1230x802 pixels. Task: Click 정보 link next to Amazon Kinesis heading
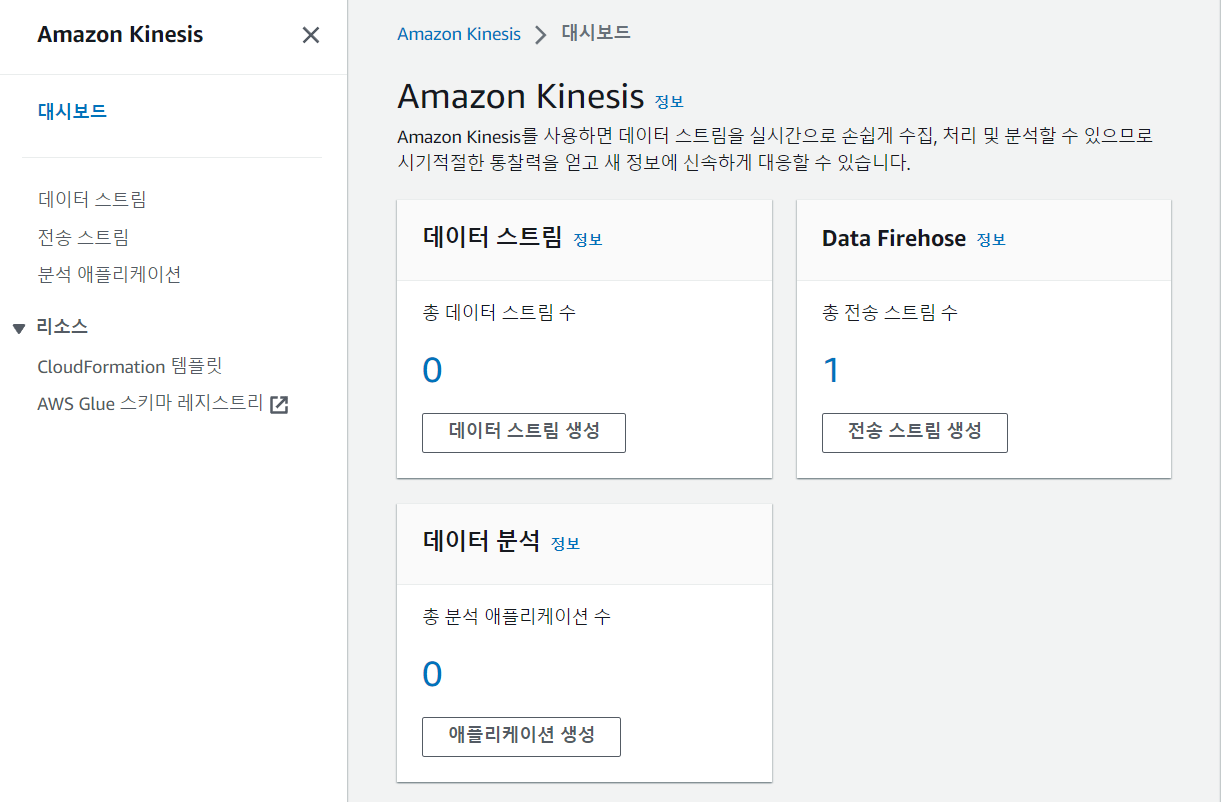(669, 101)
